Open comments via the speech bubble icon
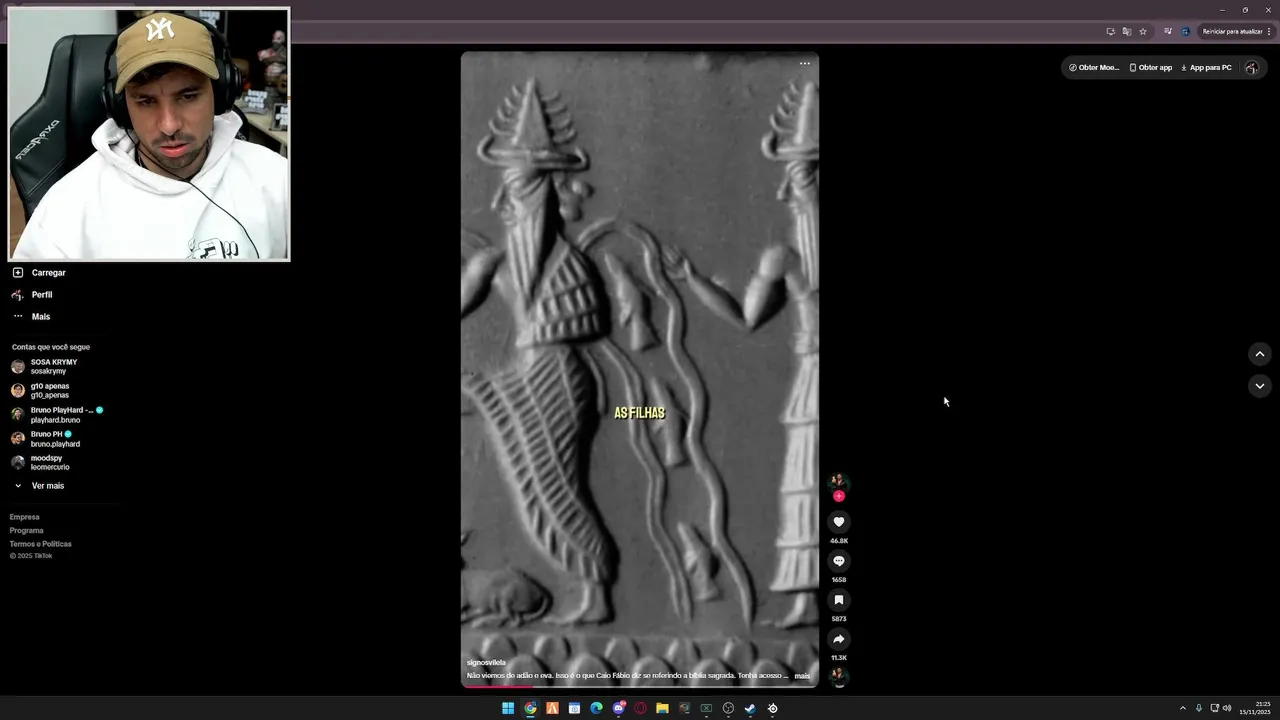The height and width of the screenshot is (720, 1280). (x=838, y=561)
